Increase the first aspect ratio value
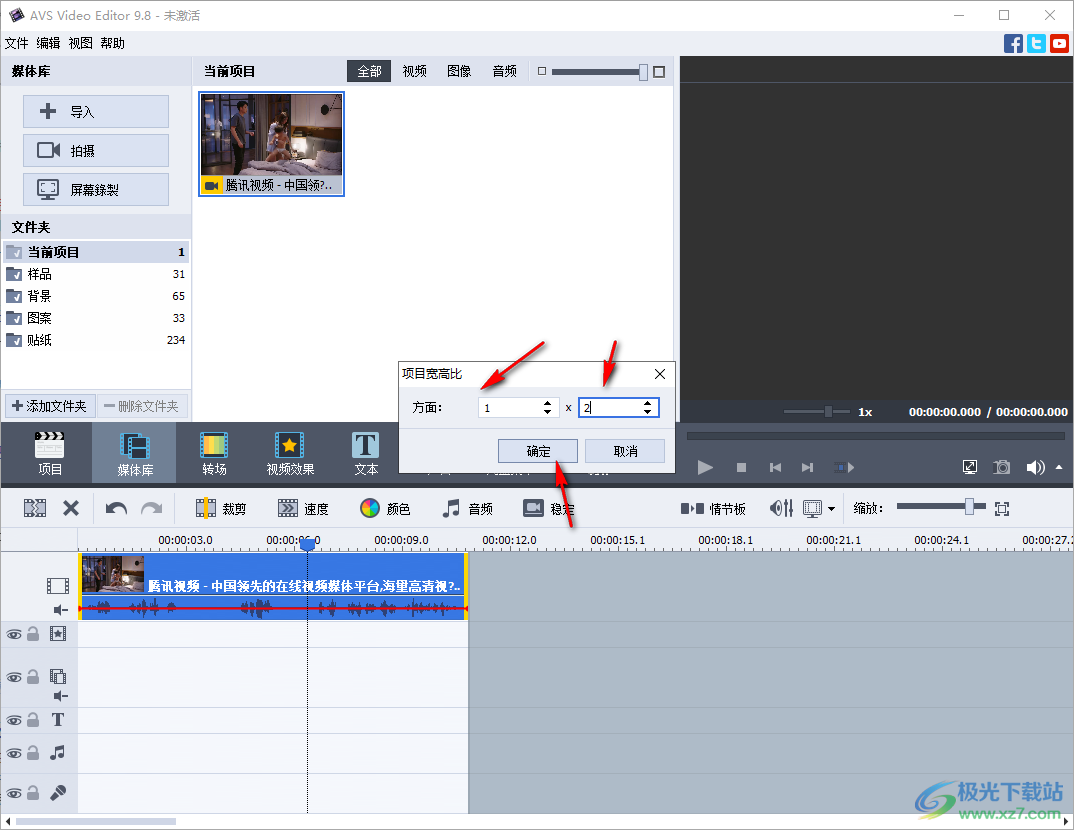The width and height of the screenshot is (1074, 830). pos(547,403)
